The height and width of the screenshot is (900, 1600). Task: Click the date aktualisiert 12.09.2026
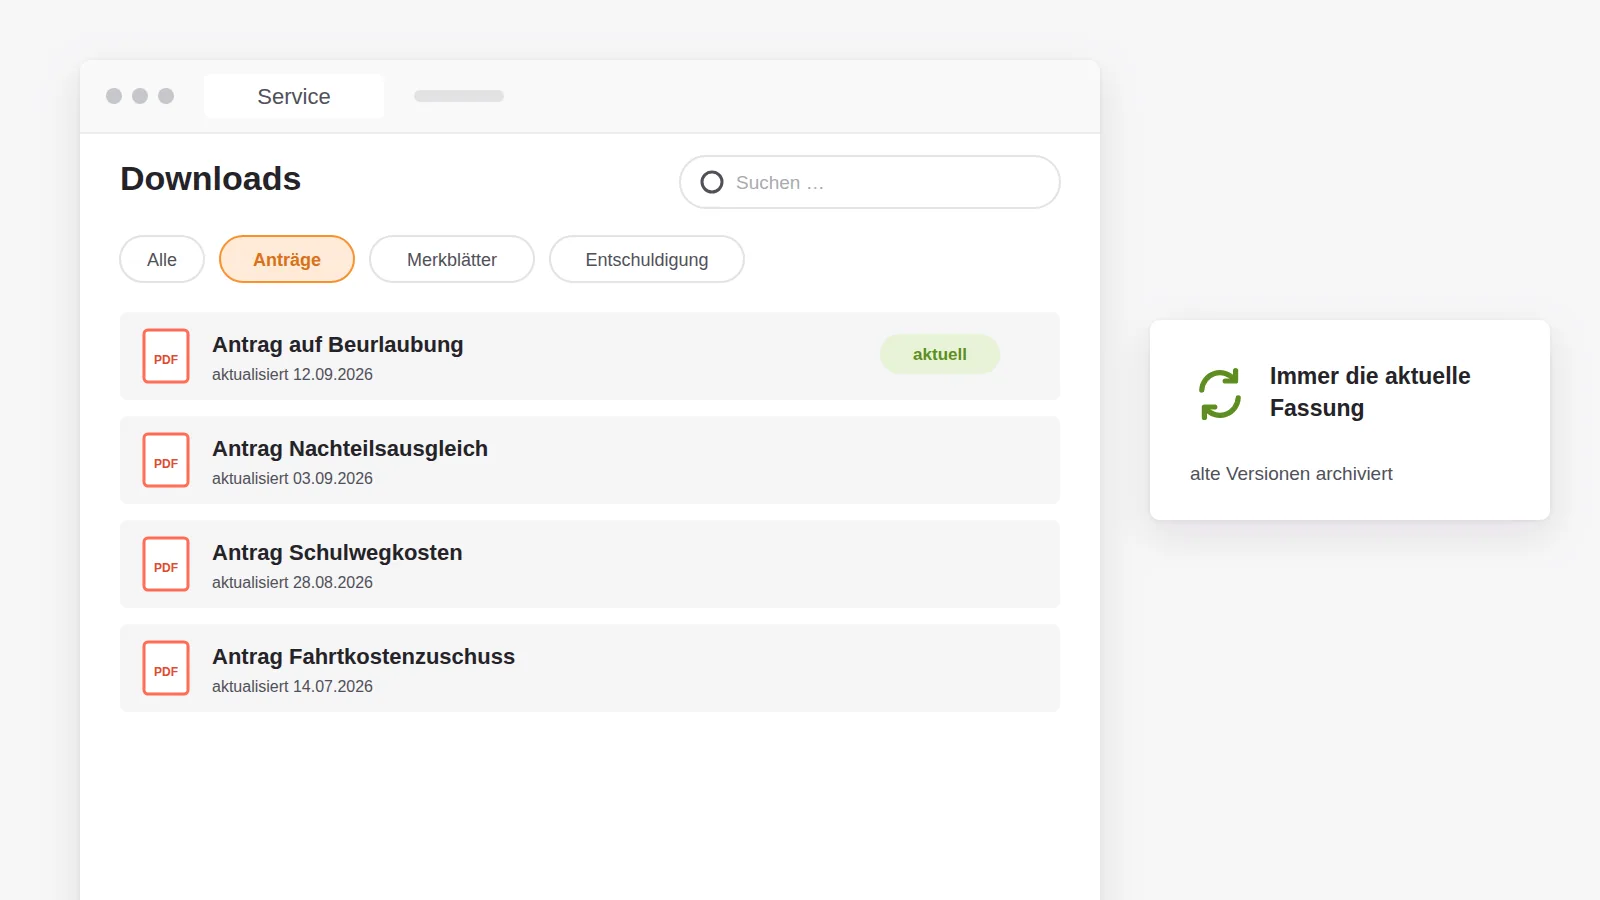(292, 374)
